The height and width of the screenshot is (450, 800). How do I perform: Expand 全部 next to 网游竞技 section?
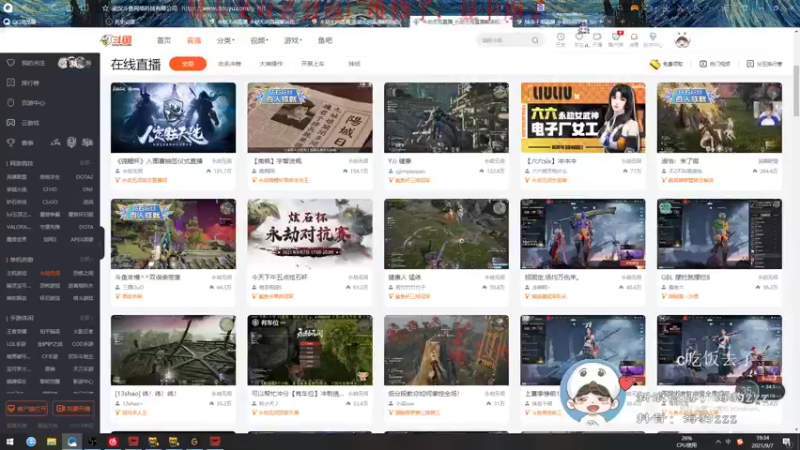[x=86, y=163]
